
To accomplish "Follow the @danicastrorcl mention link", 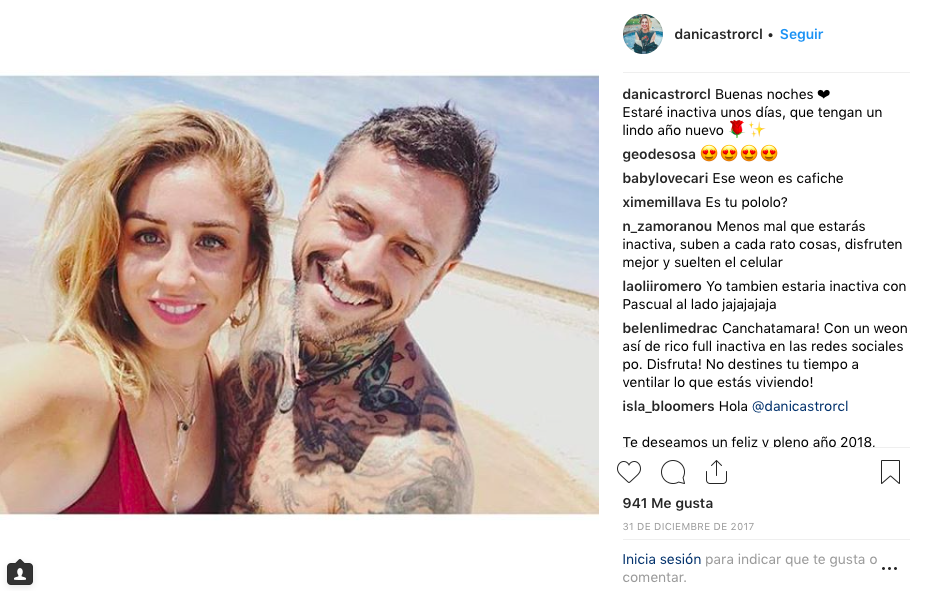I will pyautogui.click(x=800, y=407).
